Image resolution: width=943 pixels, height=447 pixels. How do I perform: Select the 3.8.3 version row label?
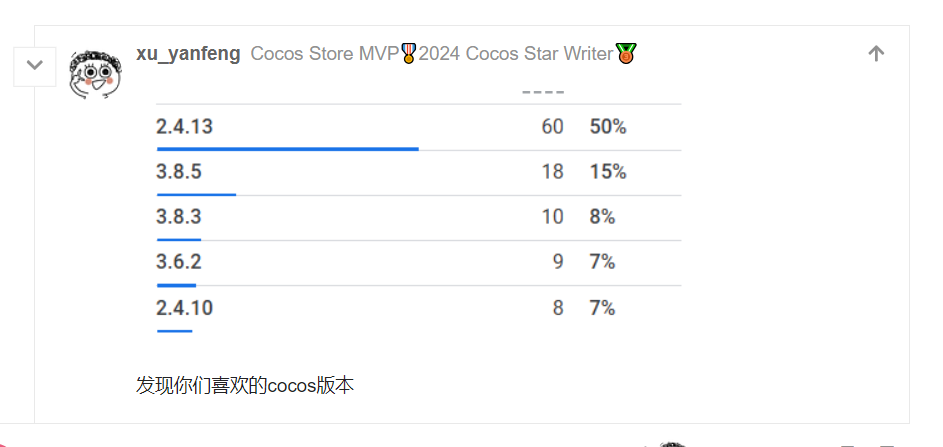point(179,217)
